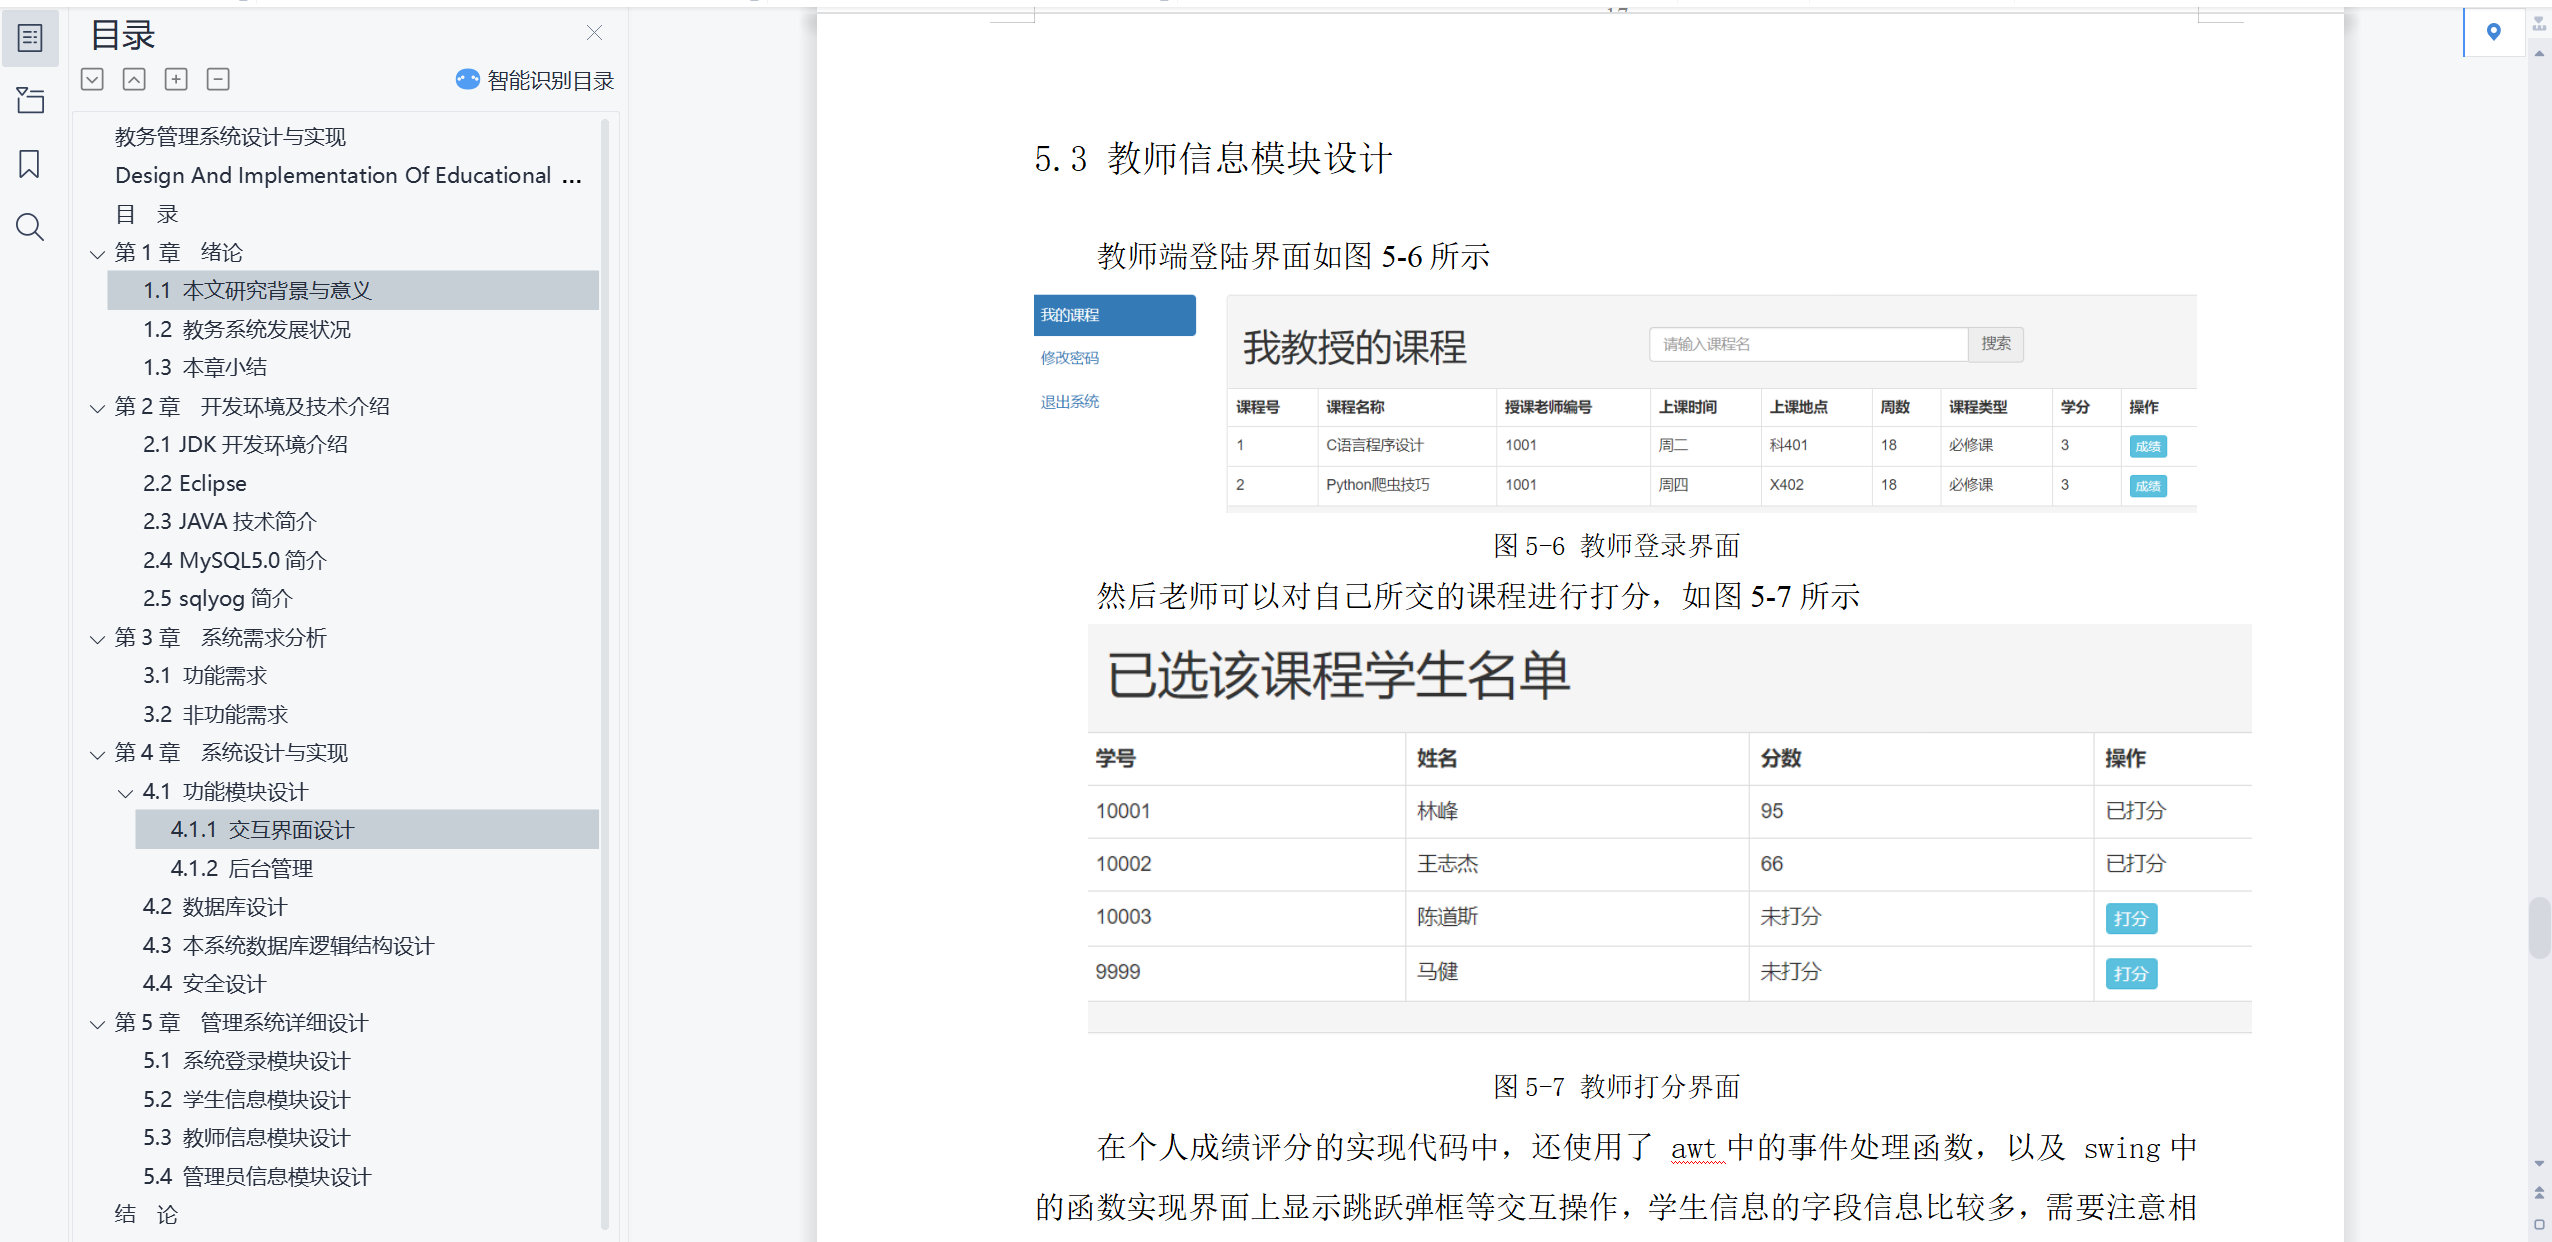Close the 目录 outline panel
Viewport: 2552px width, 1242px height.
[594, 33]
